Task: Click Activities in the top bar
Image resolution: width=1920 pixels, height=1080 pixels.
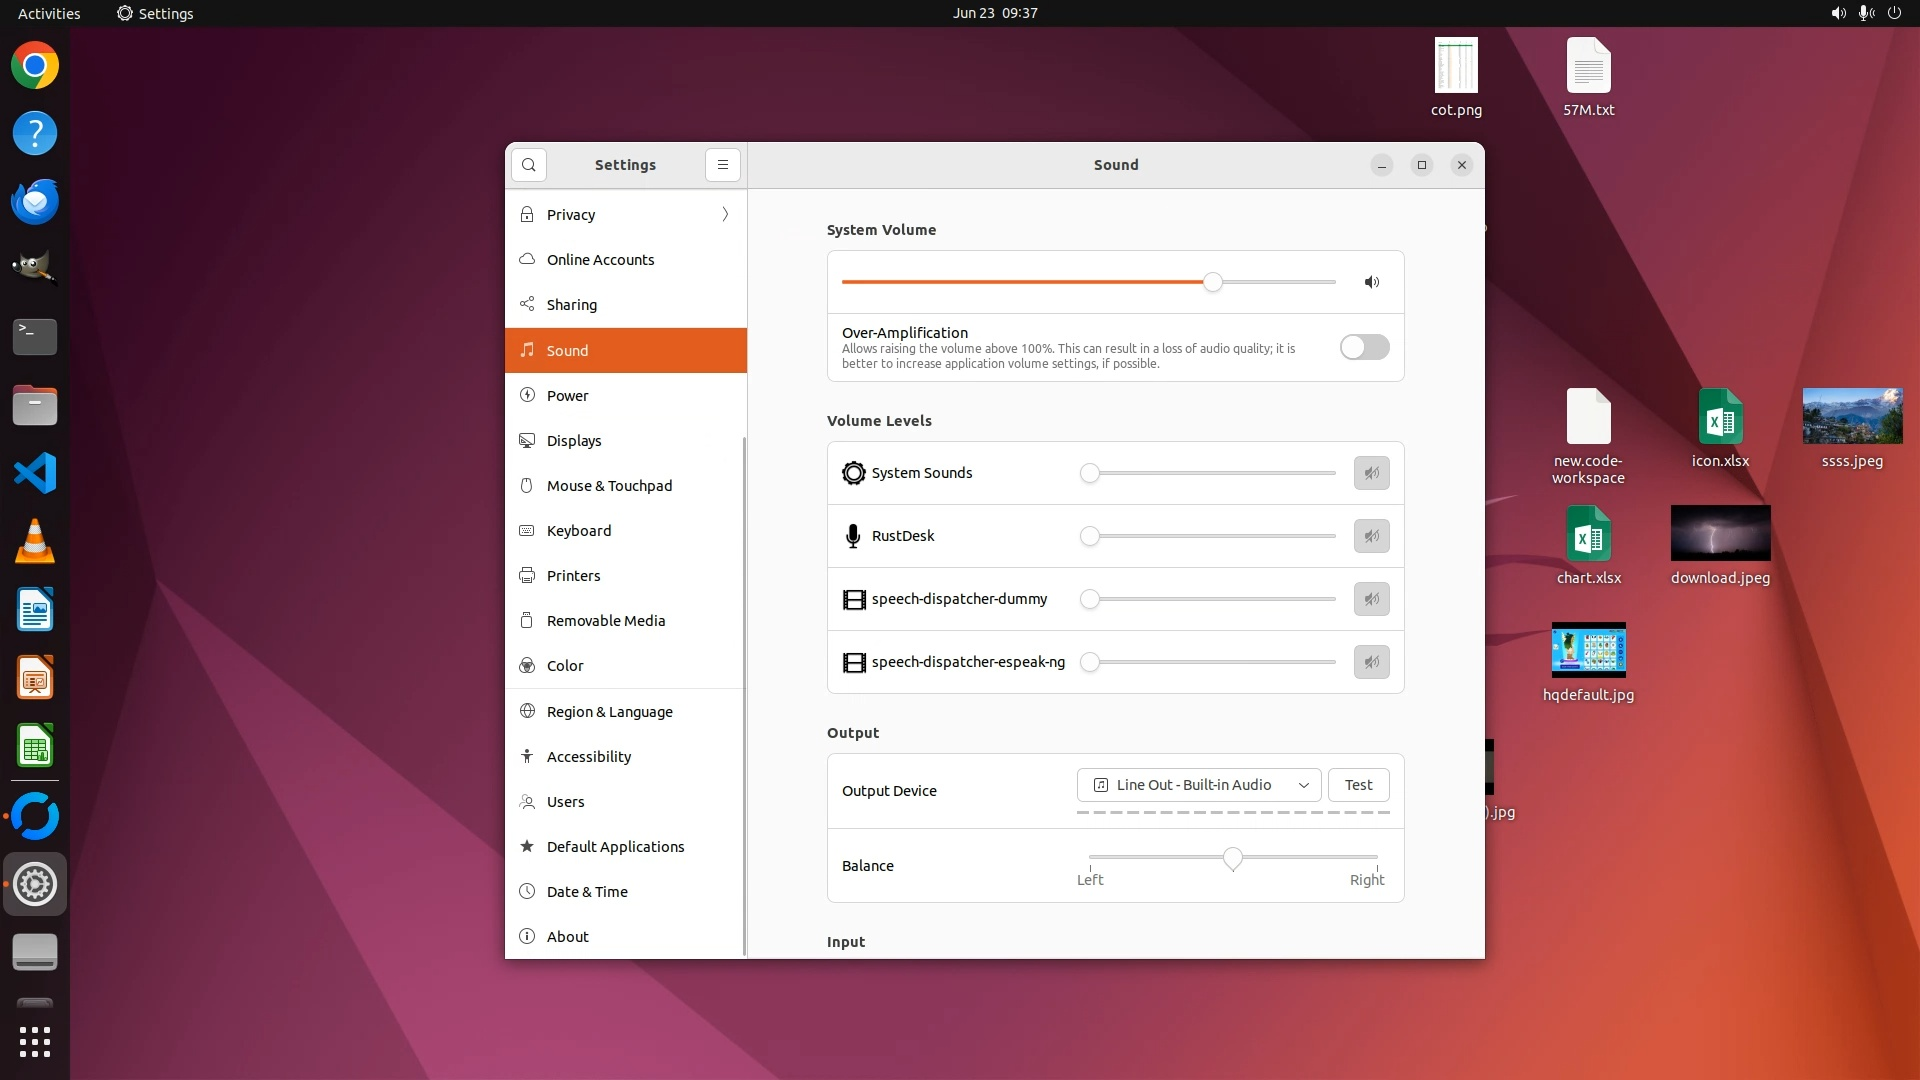Action: point(49,13)
